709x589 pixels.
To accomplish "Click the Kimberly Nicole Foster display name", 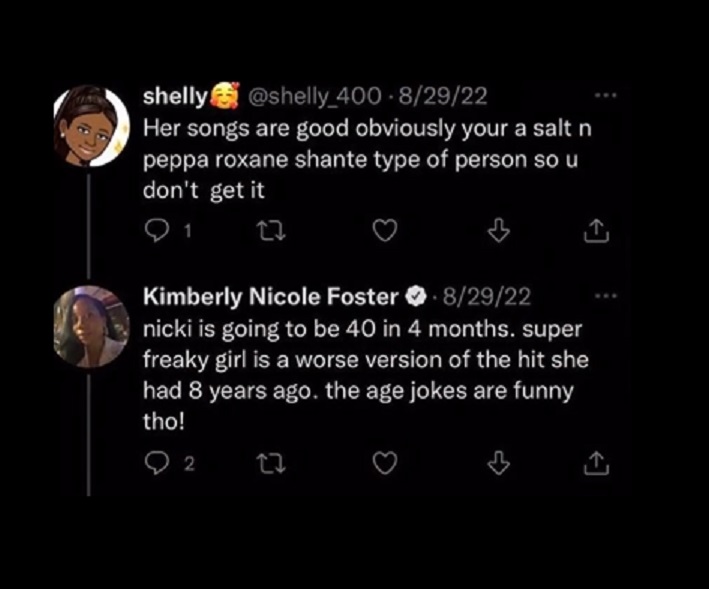I will [x=270, y=296].
